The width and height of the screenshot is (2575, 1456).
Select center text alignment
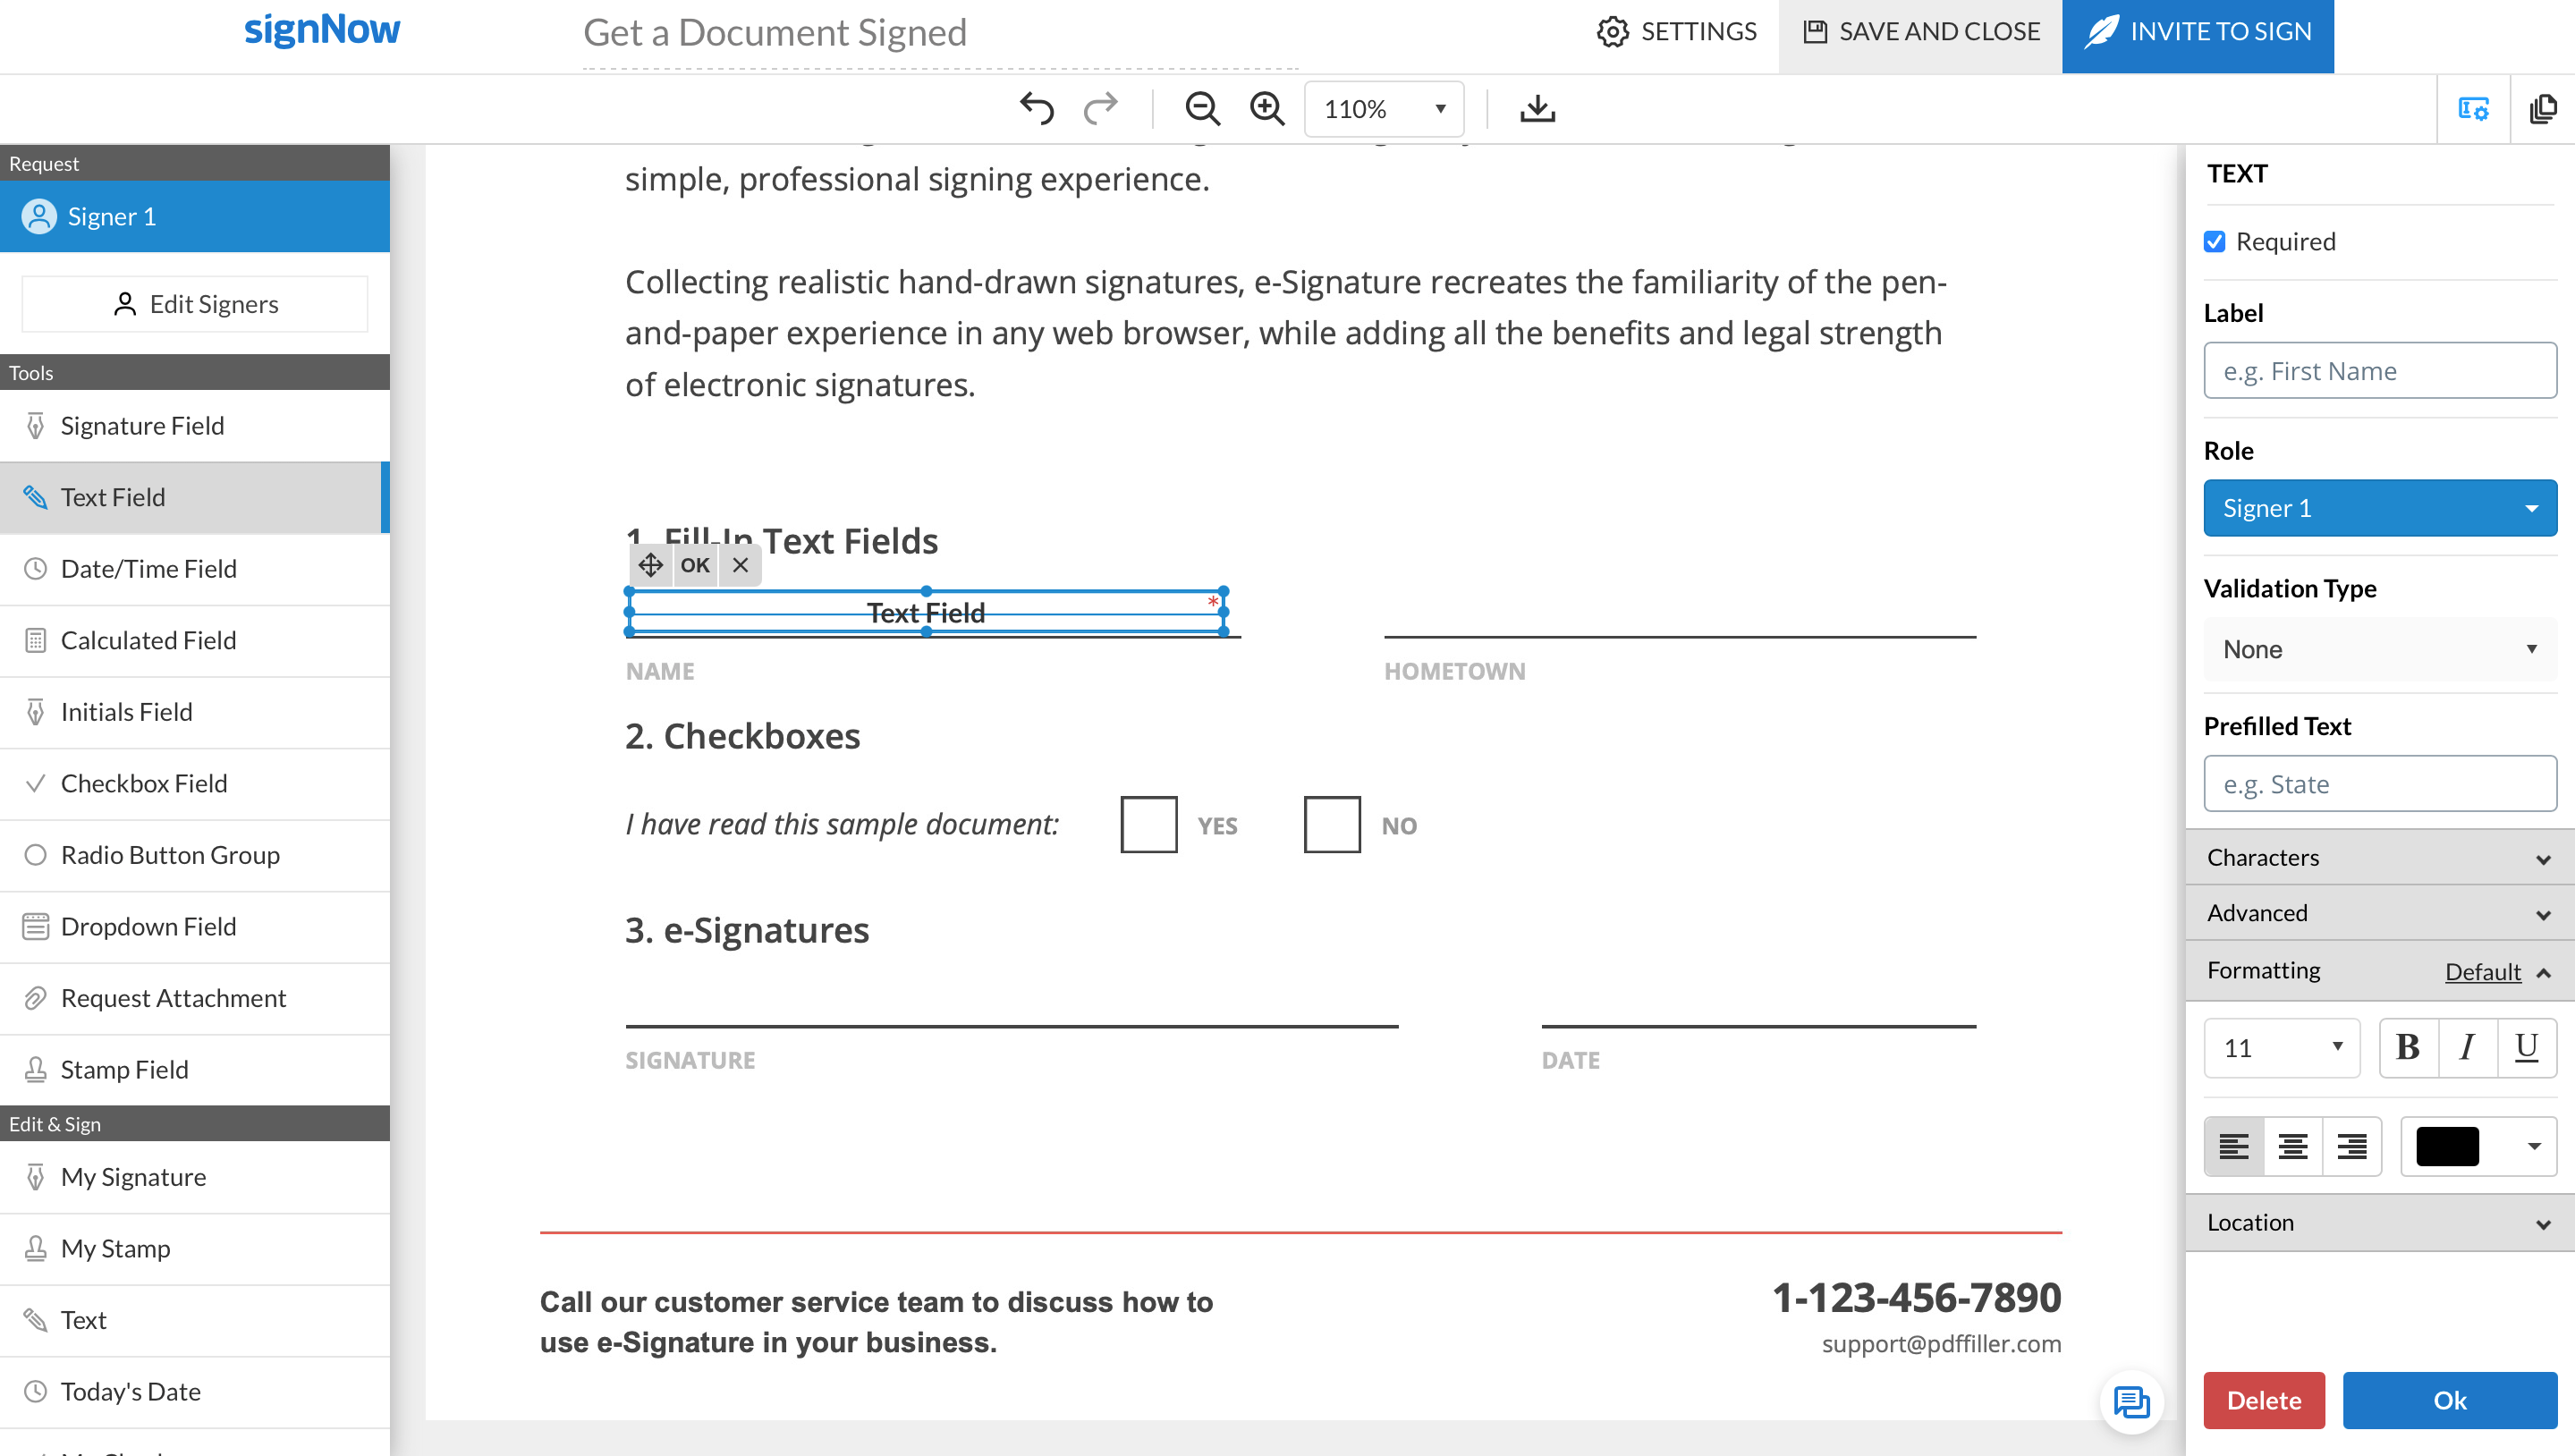2292,1146
